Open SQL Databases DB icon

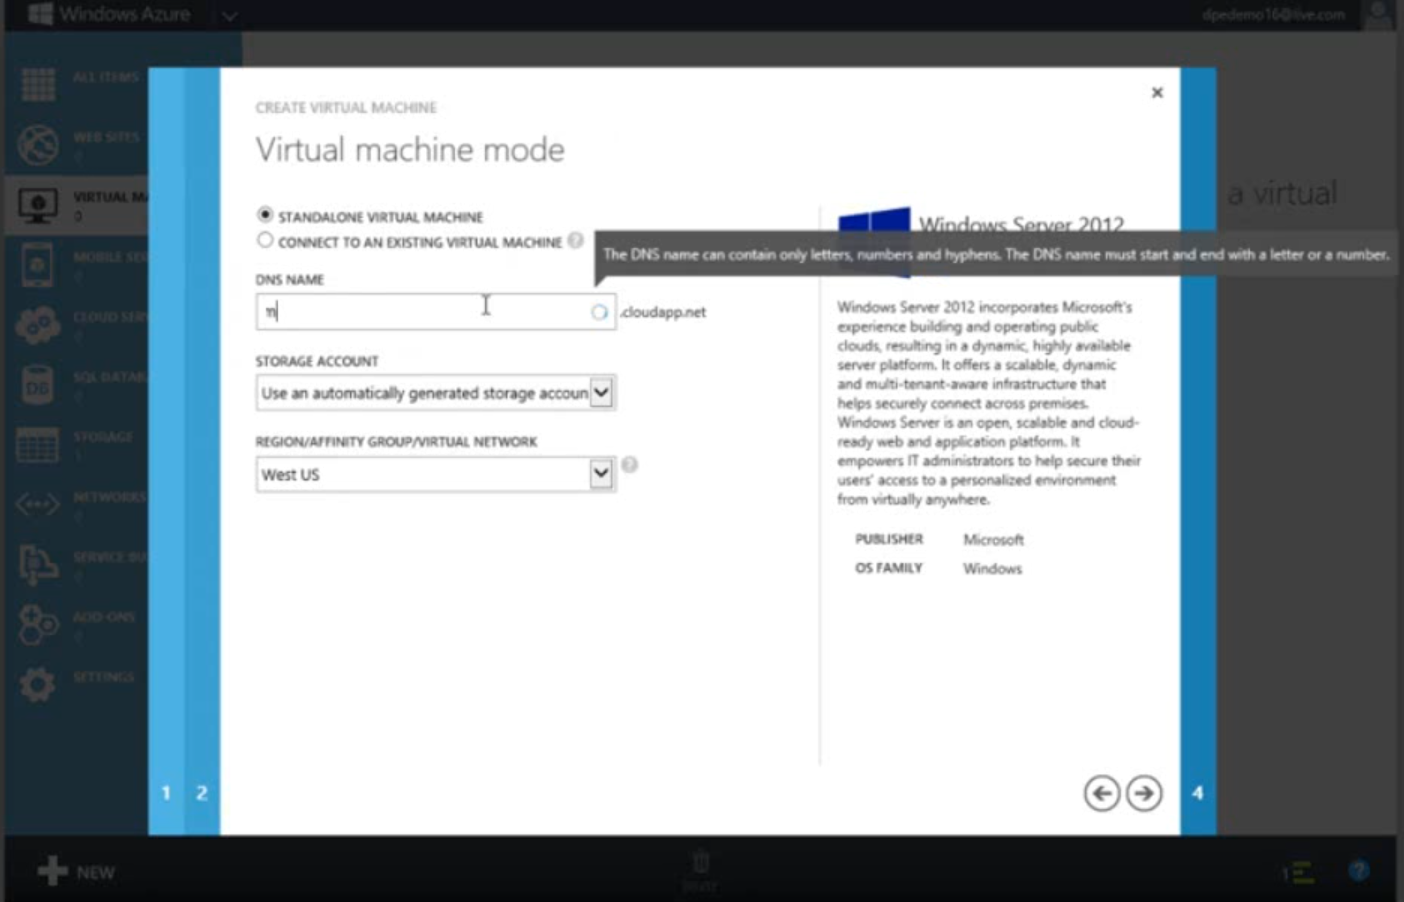tap(38, 385)
